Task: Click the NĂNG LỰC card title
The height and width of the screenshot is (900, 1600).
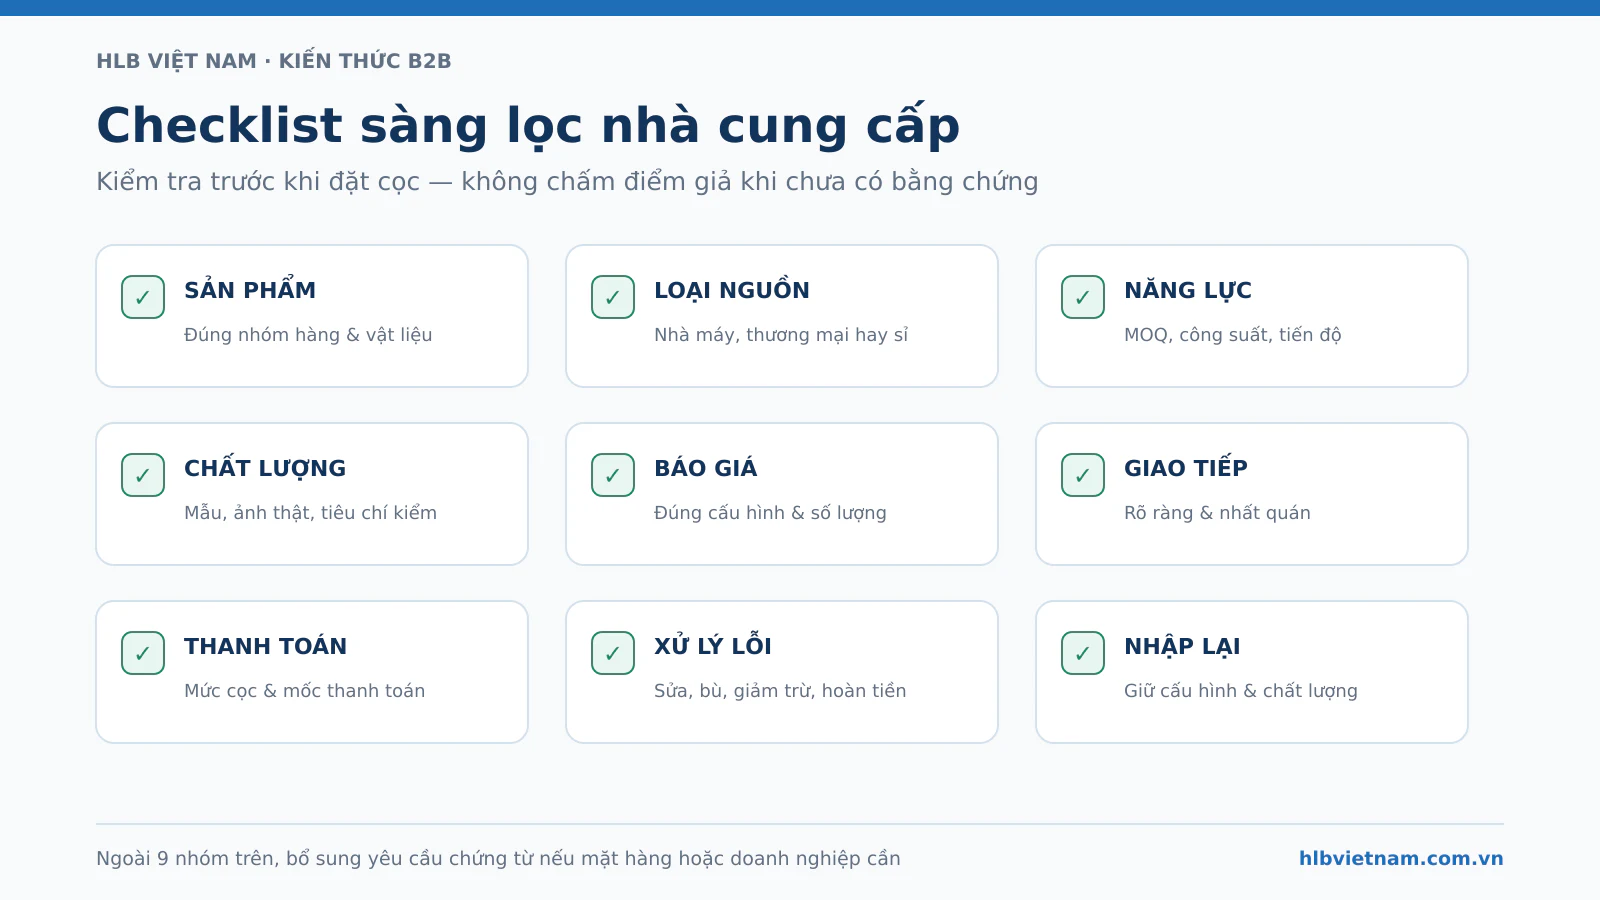Action: click(1188, 290)
